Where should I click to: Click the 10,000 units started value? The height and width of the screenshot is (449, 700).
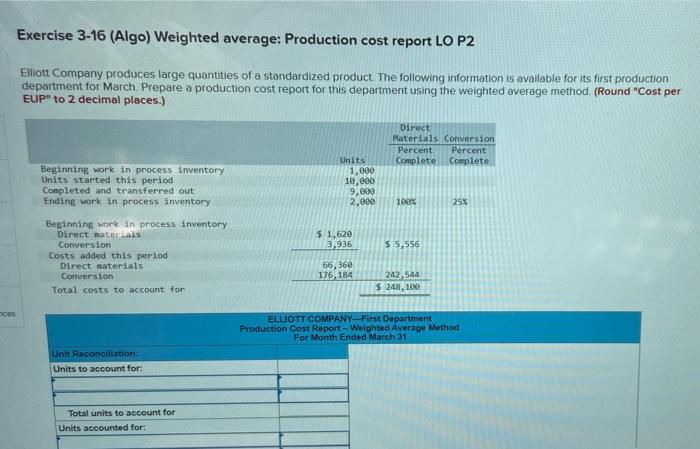(x=360, y=181)
